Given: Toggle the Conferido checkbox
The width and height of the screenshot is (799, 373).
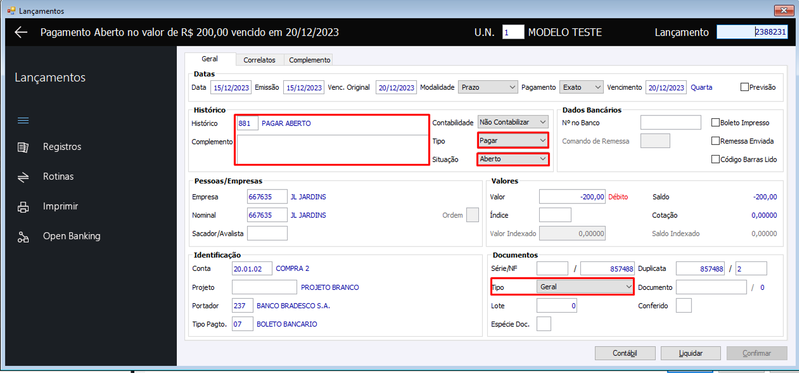Looking at the screenshot, I should 684,305.
